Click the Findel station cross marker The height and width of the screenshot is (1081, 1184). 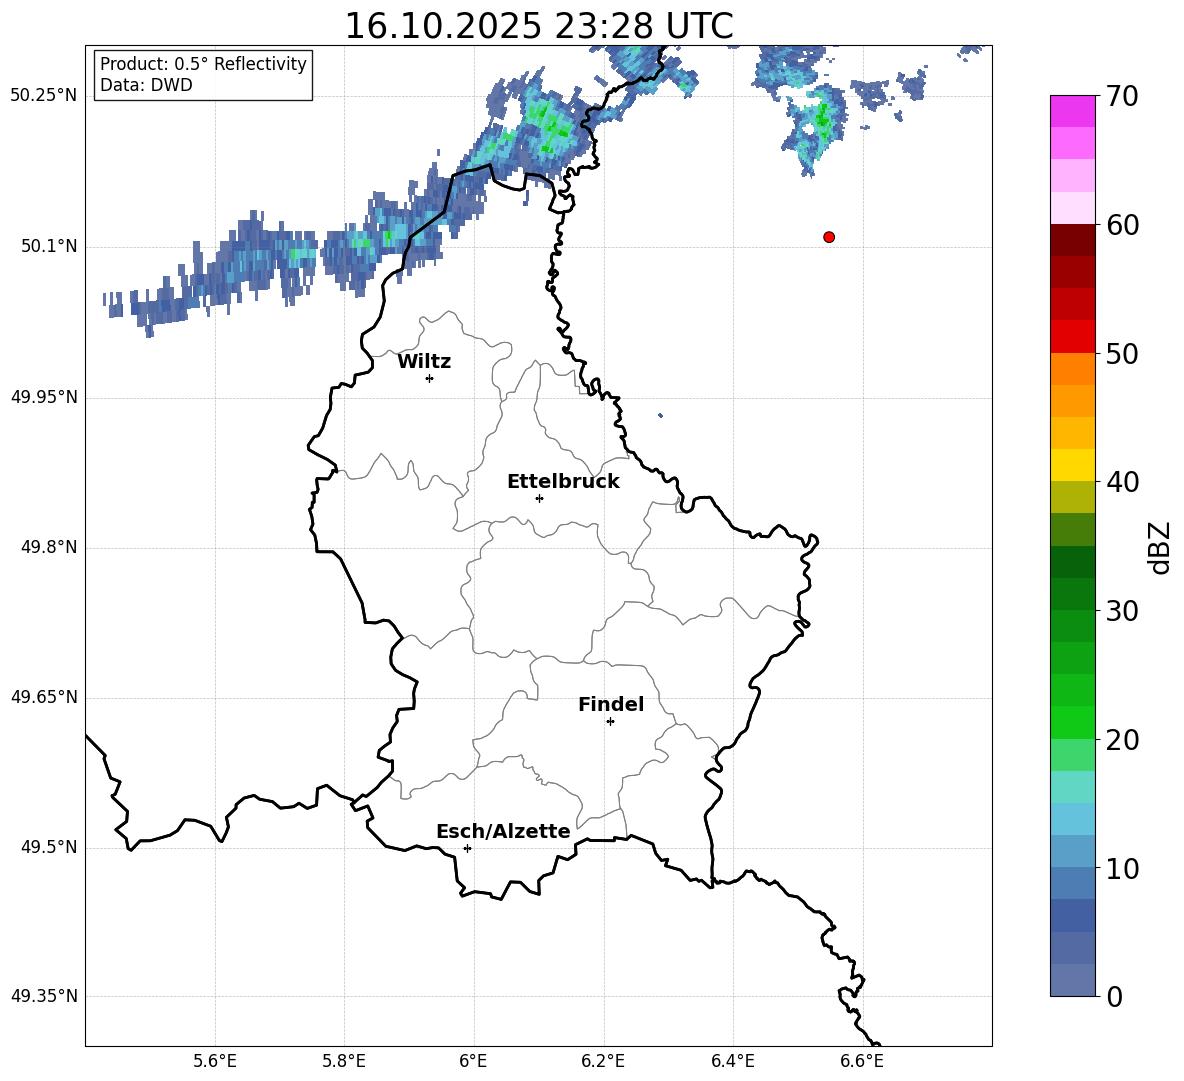610,722
